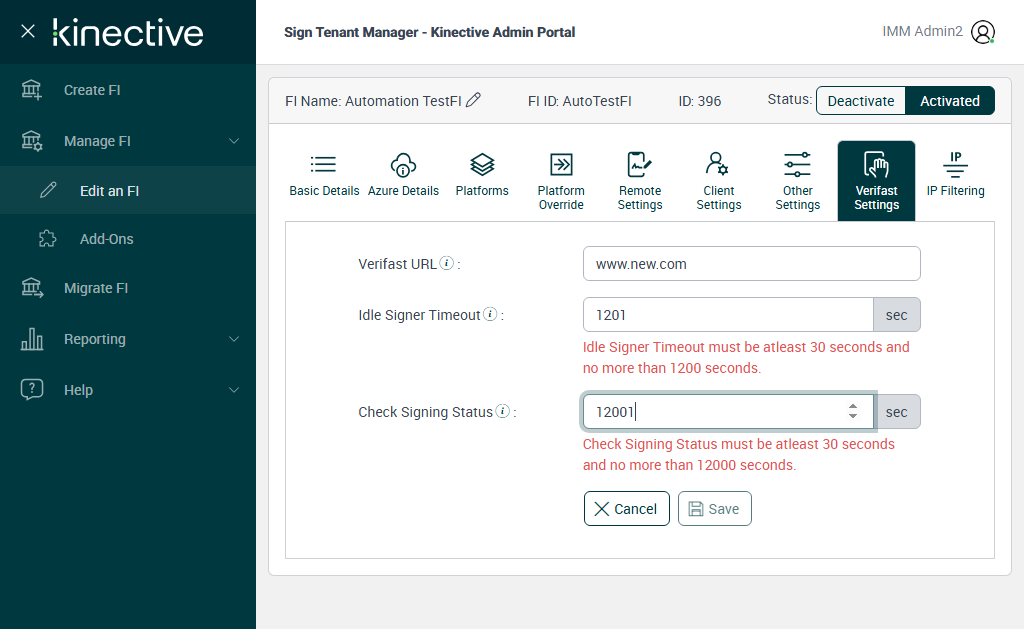Decrement Check Signing Status with down arrow
Viewport: 1024px width, 629px height.
coord(853,416)
